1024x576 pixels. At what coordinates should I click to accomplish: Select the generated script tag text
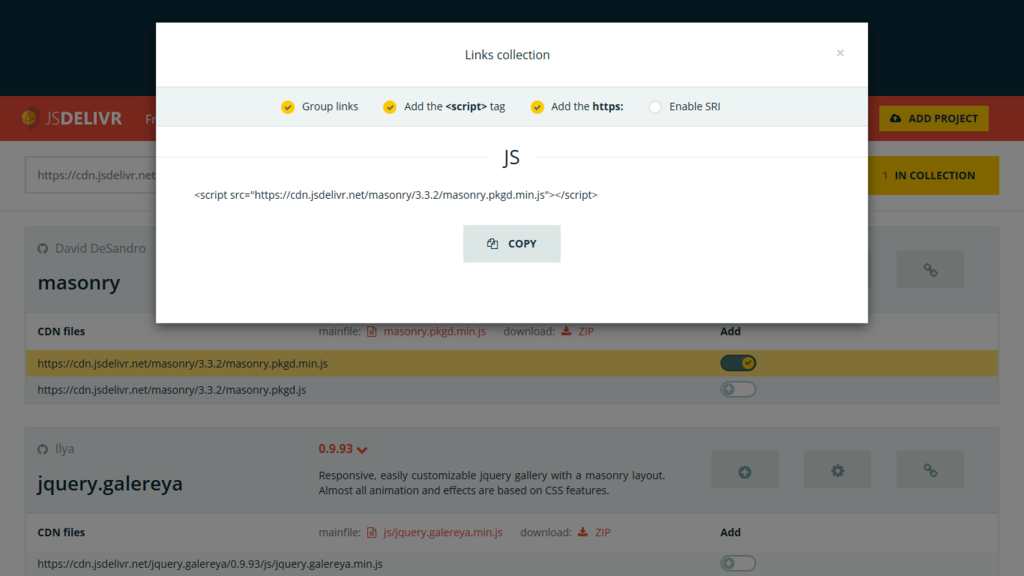point(396,195)
